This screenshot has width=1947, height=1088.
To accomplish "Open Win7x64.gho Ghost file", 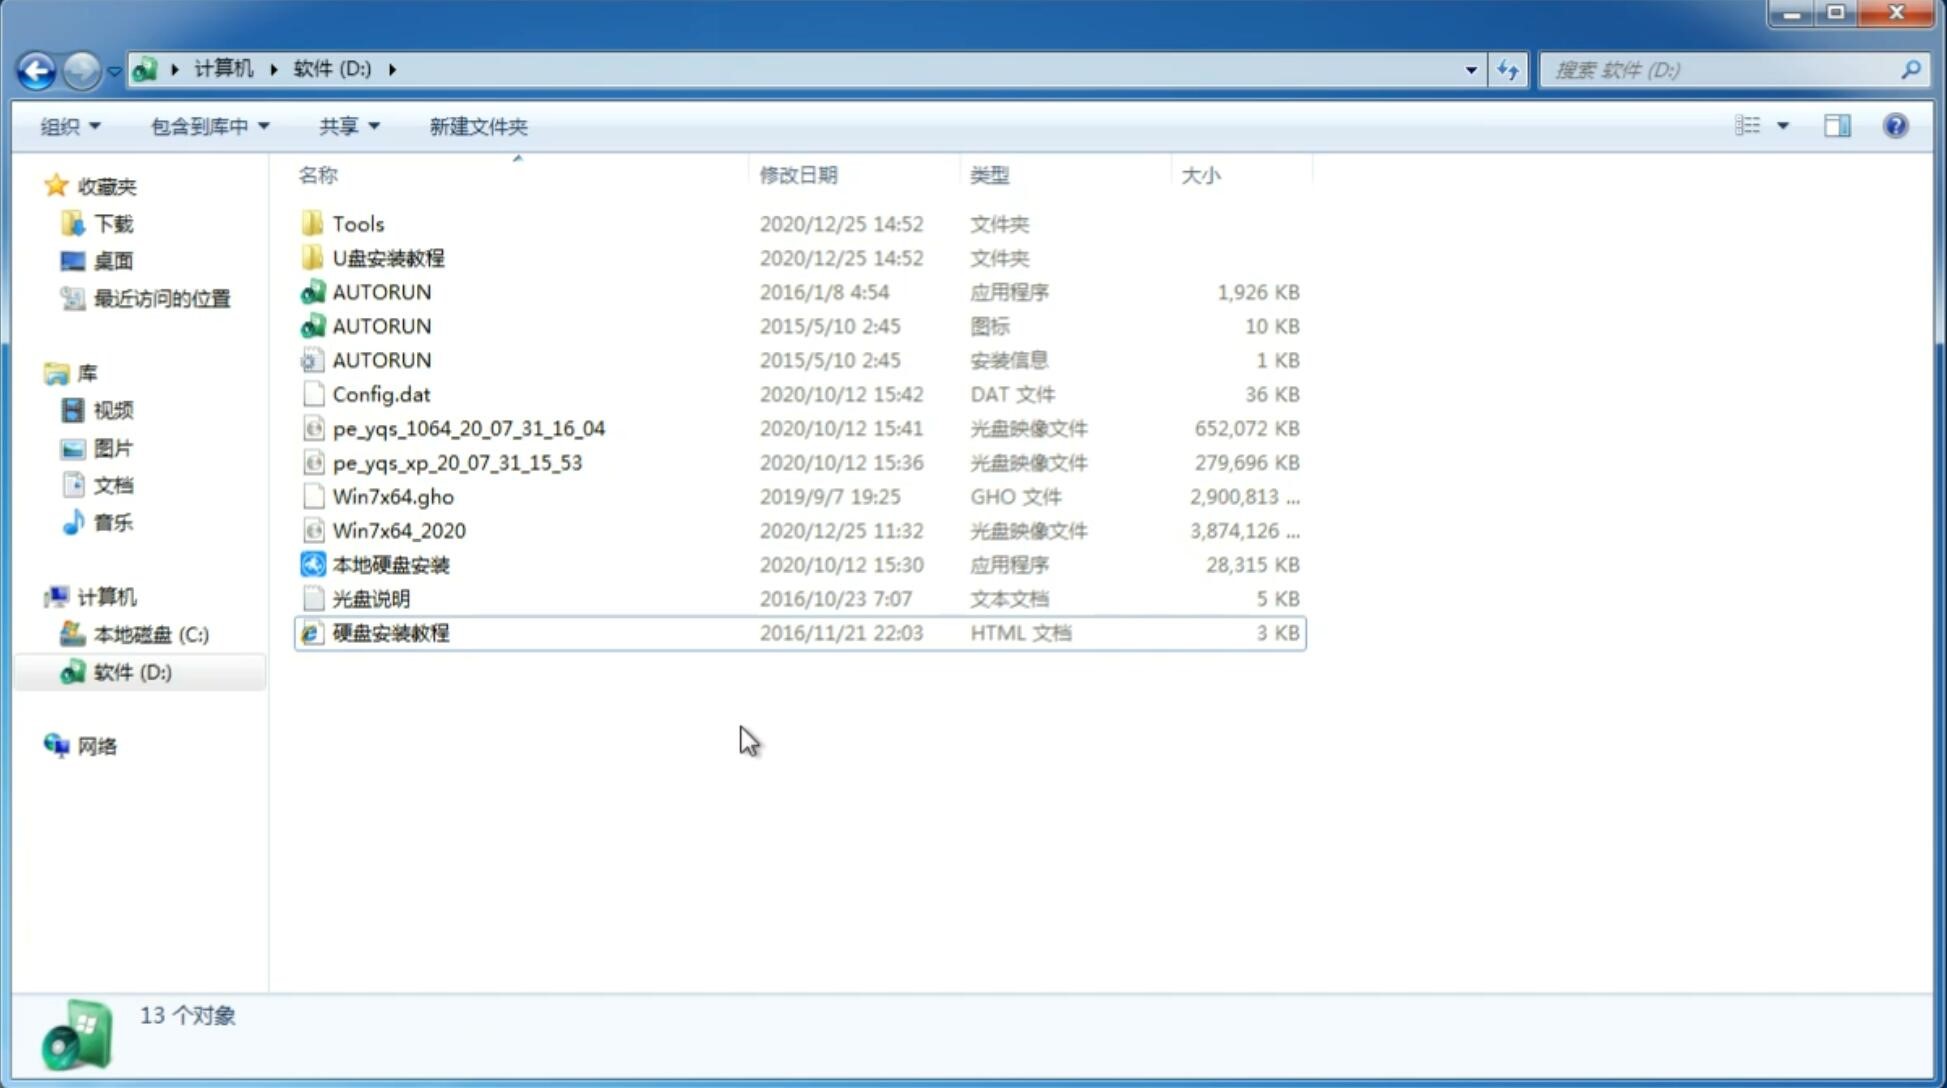I will tap(393, 496).
